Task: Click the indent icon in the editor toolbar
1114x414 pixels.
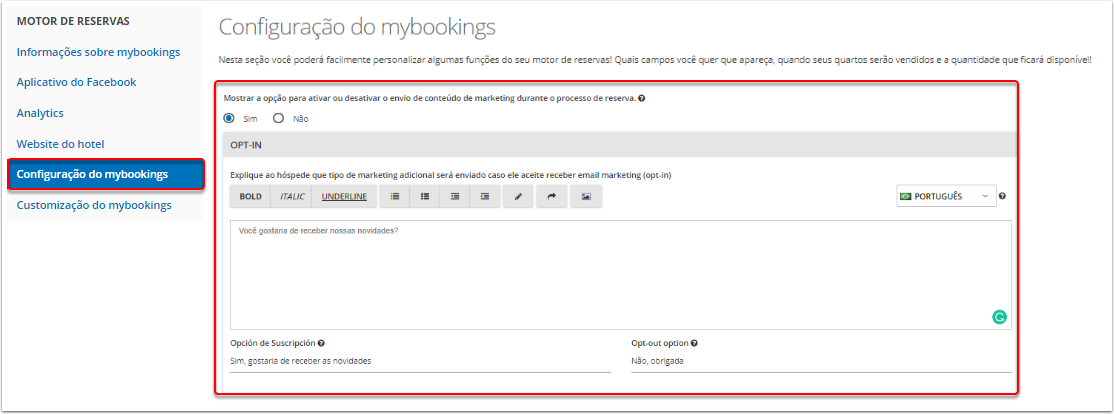Action: coord(485,197)
